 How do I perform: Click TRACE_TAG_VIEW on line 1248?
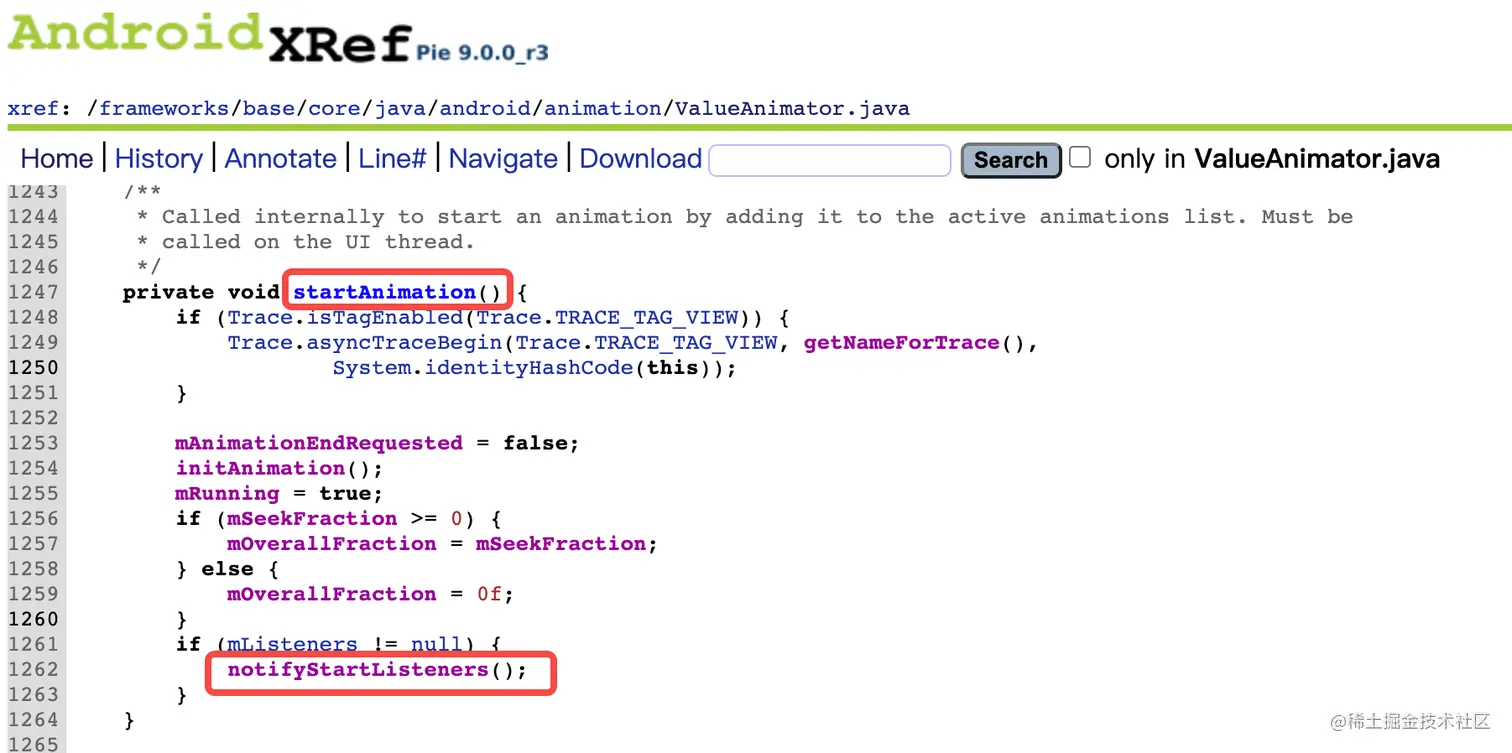pos(646,318)
